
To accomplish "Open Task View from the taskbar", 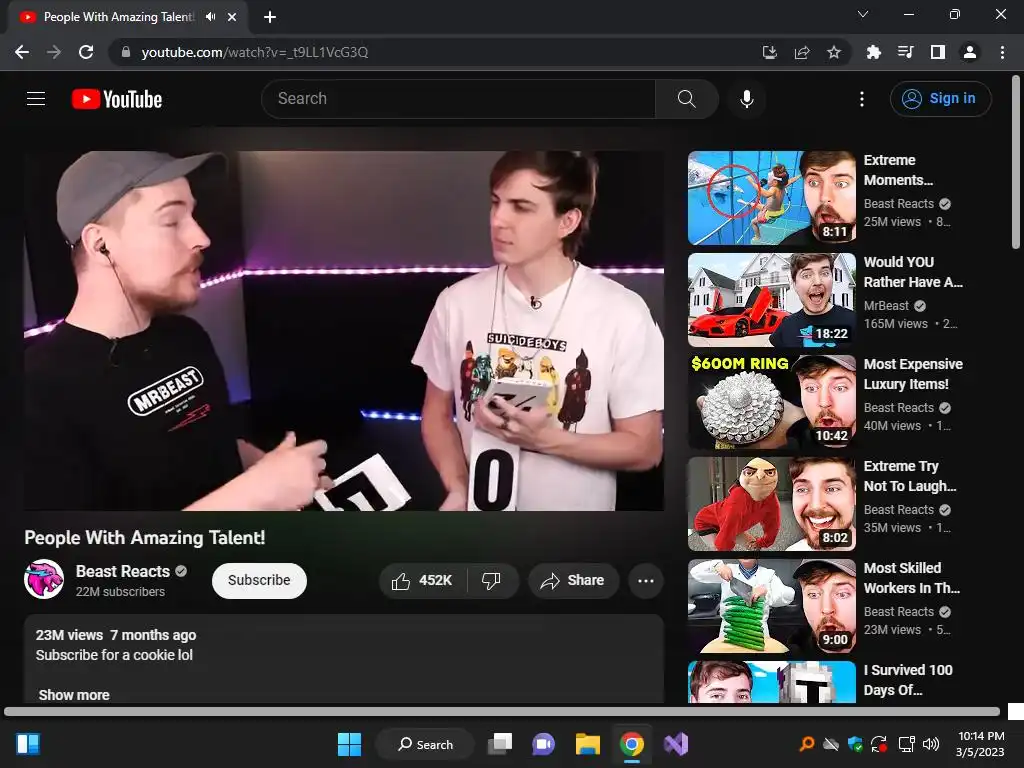I will pyautogui.click(x=500, y=744).
